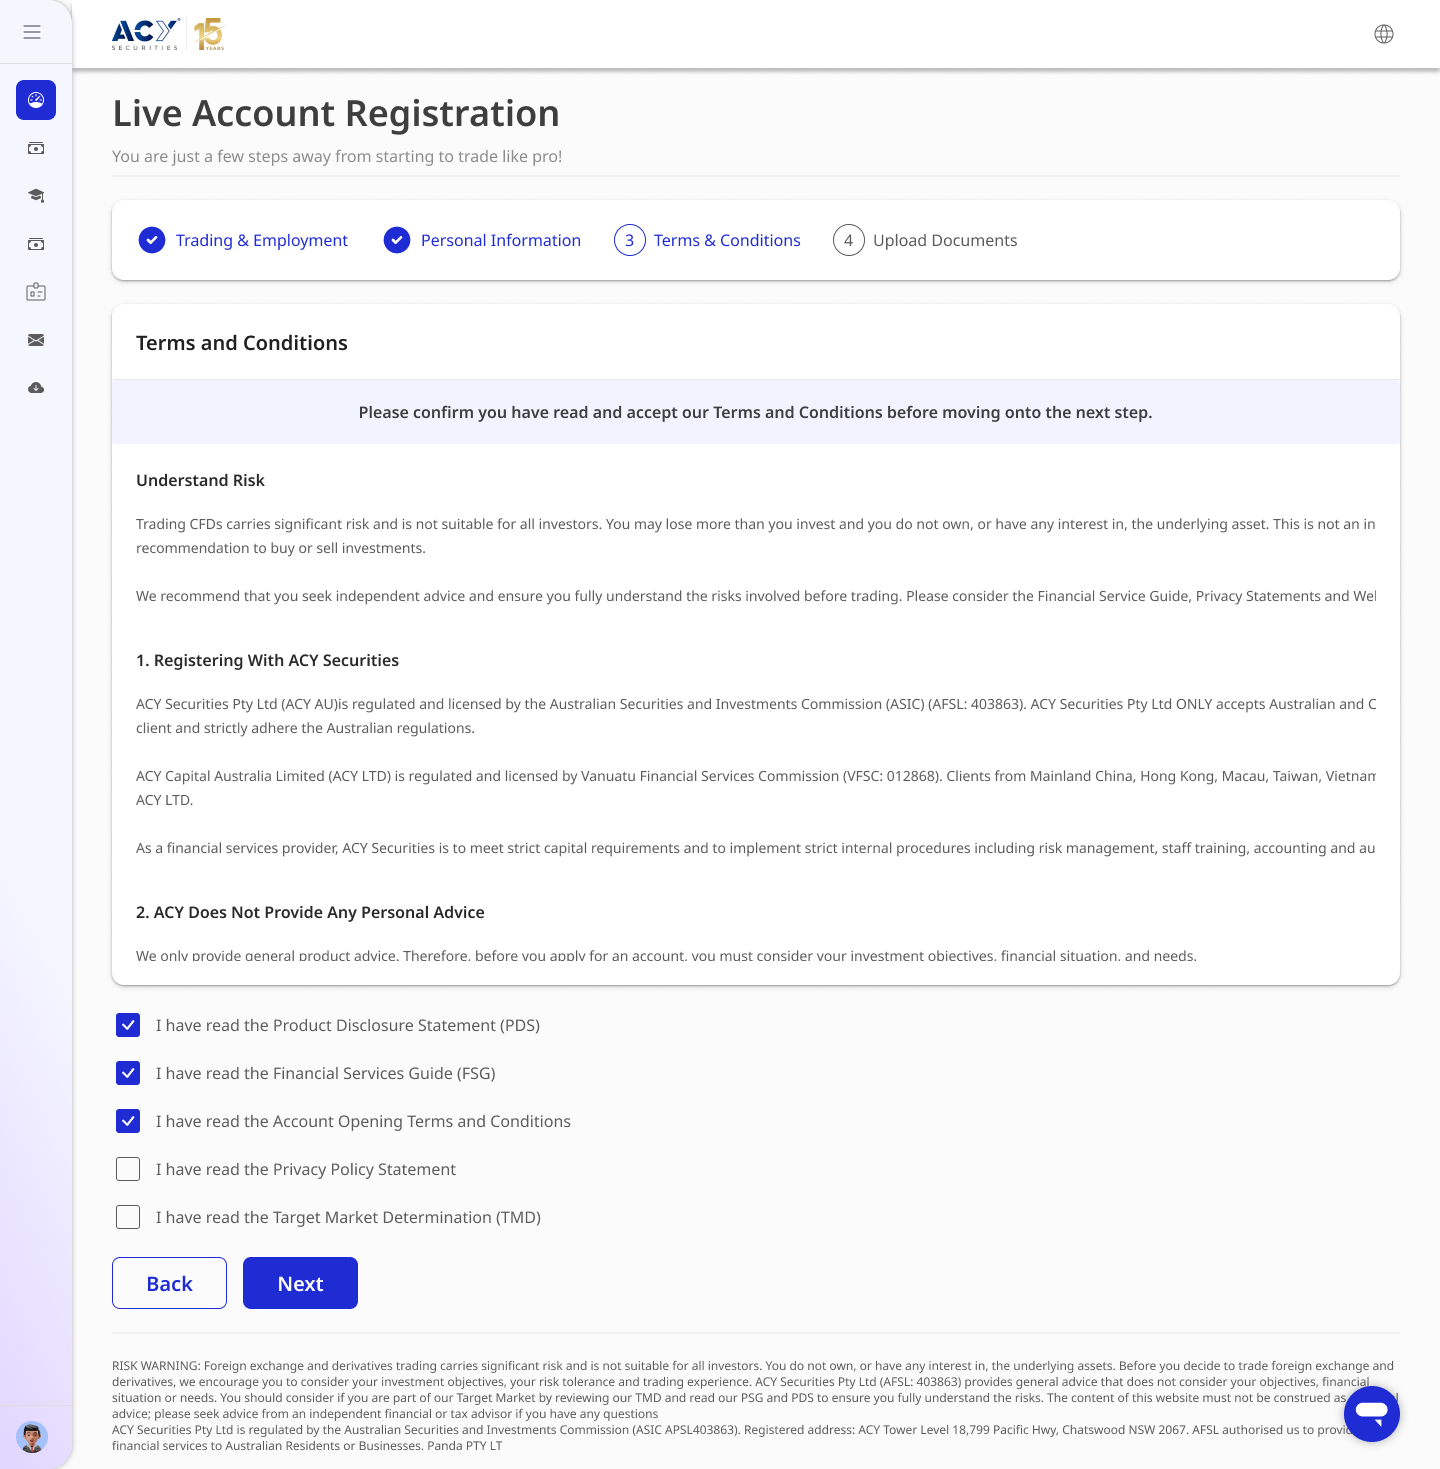Image resolution: width=1440 pixels, height=1469 pixels.
Task: Select the lower banknote icon in sidebar
Action: click(x=35, y=244)
